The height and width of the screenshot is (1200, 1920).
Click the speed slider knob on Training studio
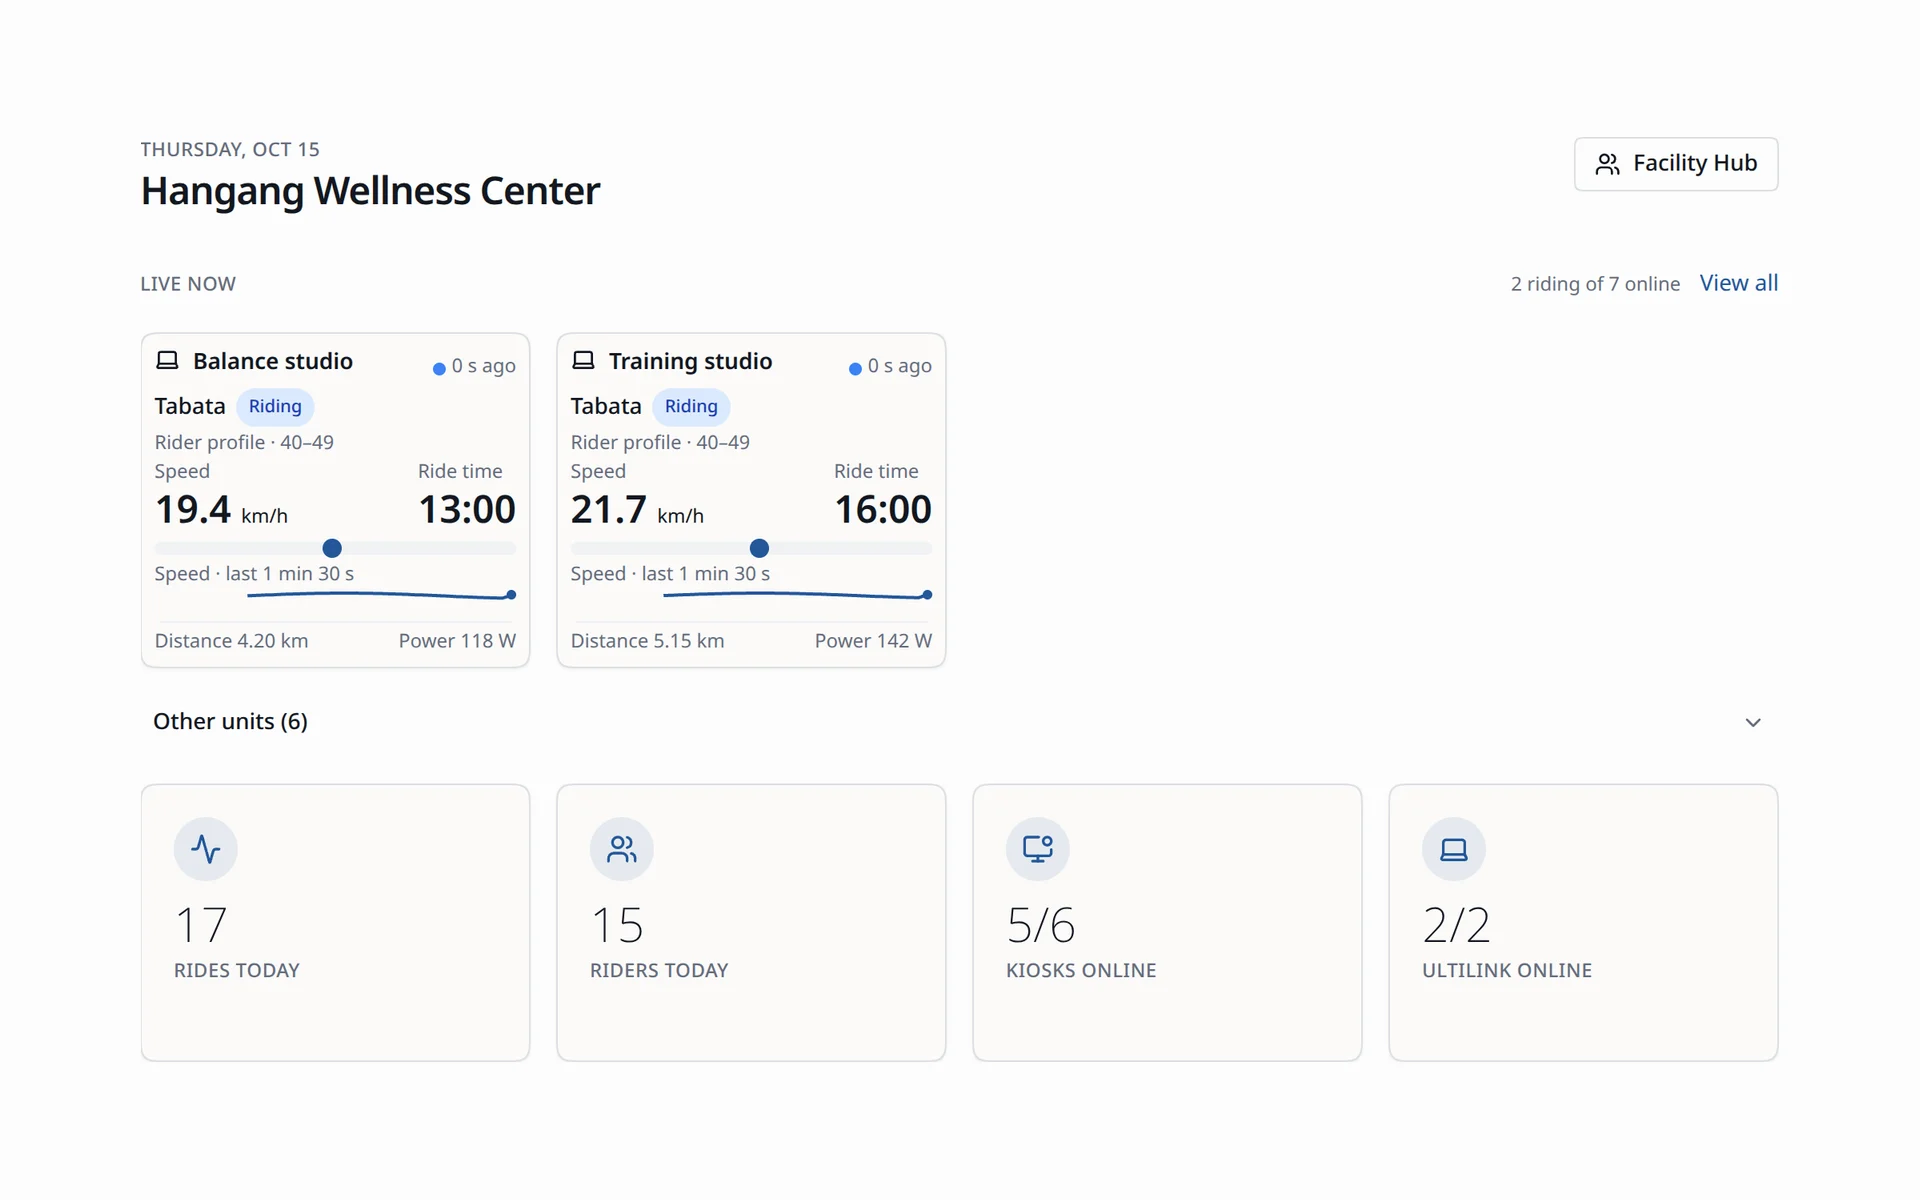point(759,548)
